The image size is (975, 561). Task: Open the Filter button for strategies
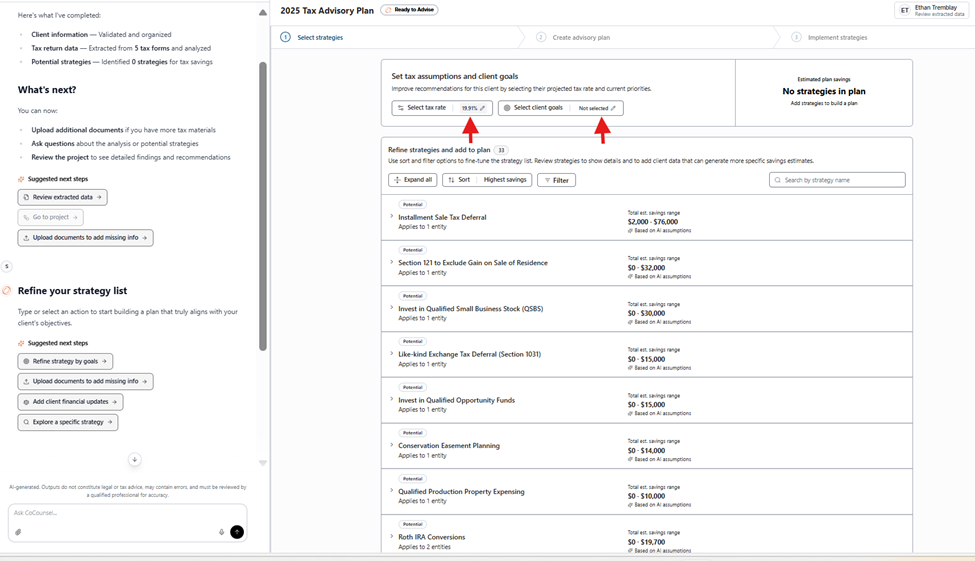[556, 180]
